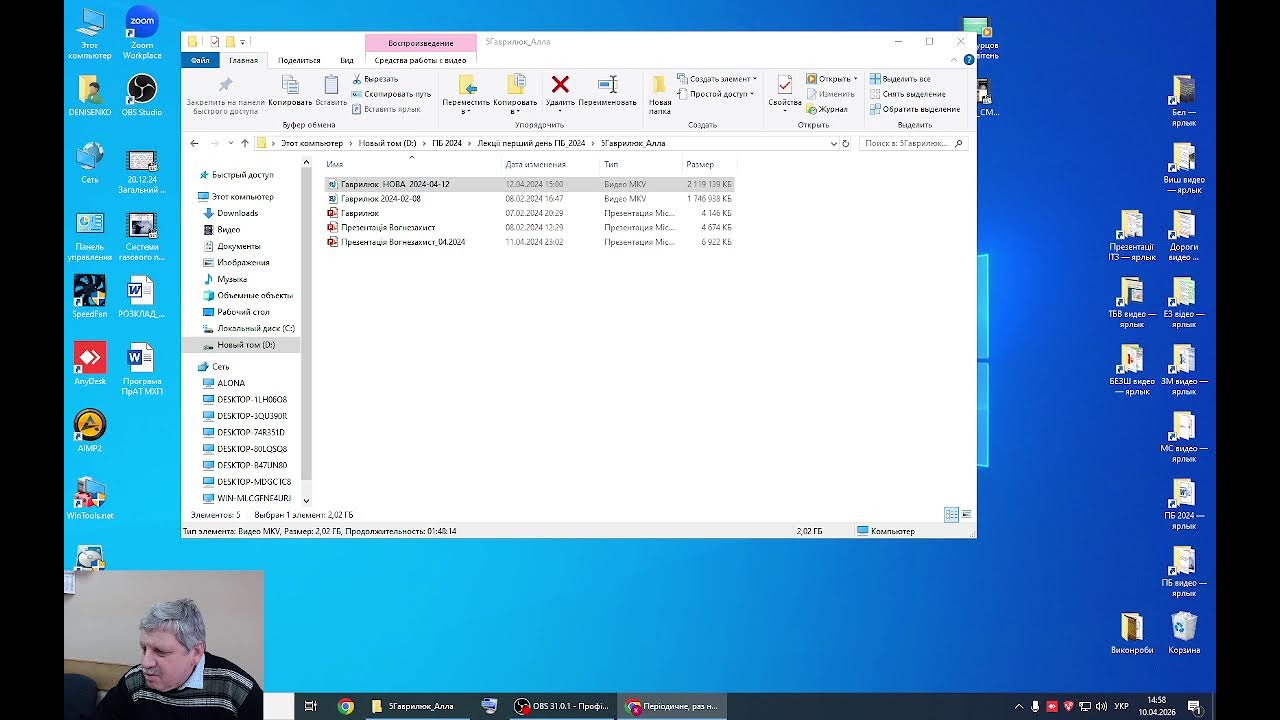Viewport: 1280px width, 720px height.
Task: Click the Воспроизведение contextual tab header
Action: click(420, 43)
